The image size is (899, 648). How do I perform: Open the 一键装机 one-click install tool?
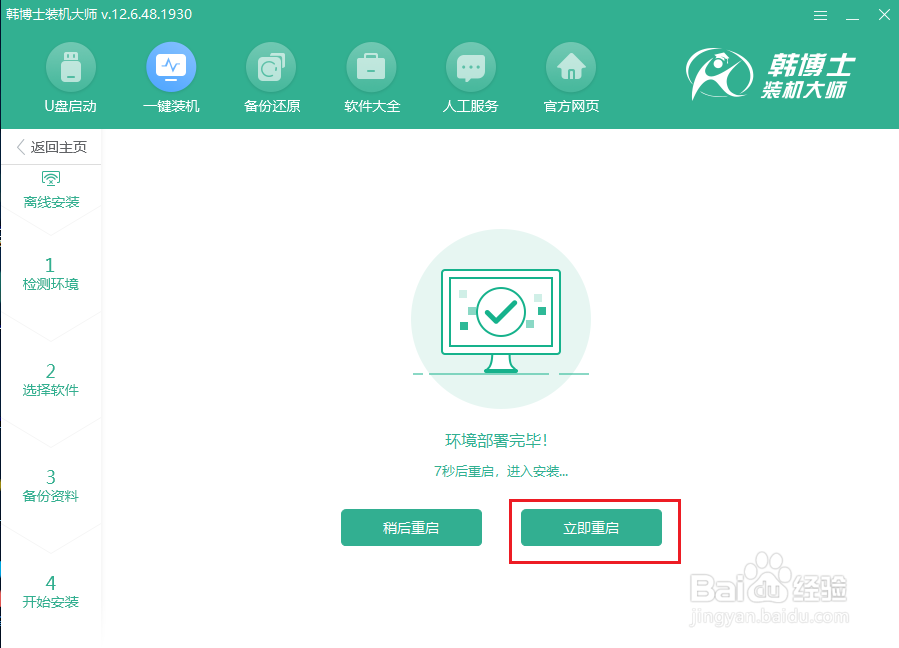[x=170, y=77]
